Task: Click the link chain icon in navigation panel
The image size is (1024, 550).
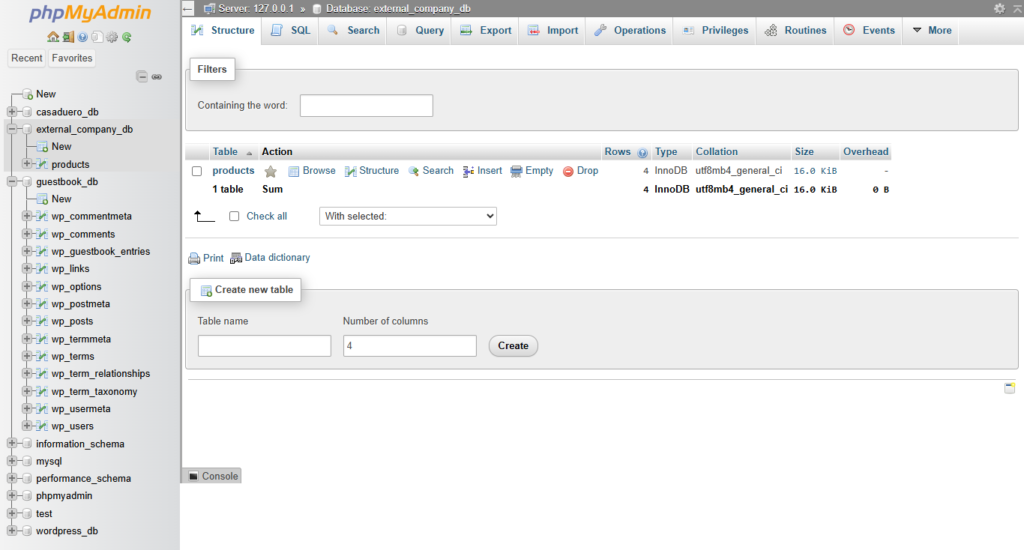Action: tap(157, 76)
